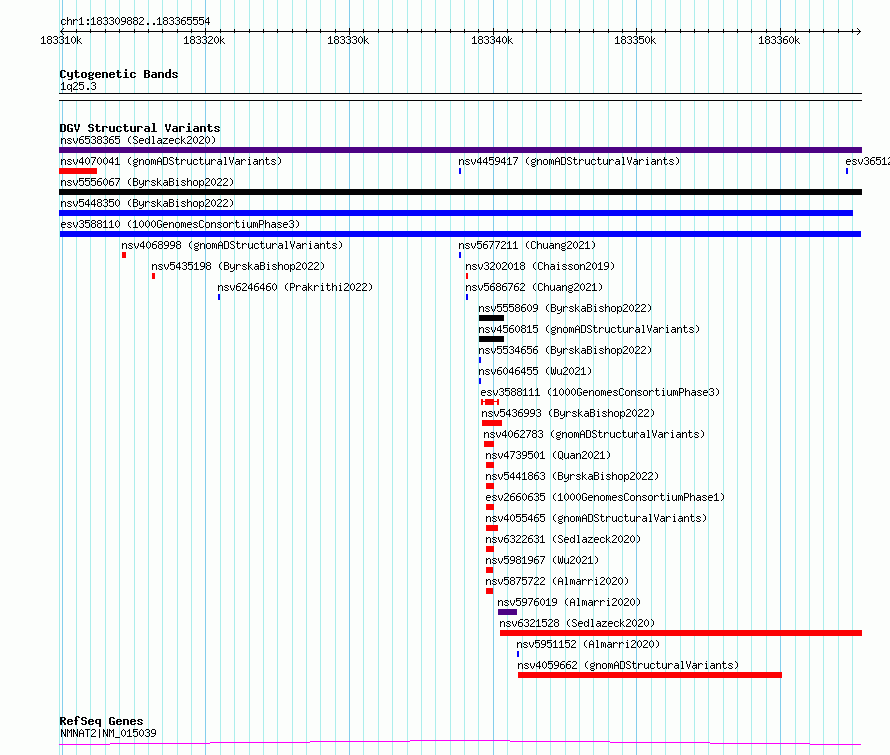Click the Cytogenetic Bands track title

click(119, 74)
